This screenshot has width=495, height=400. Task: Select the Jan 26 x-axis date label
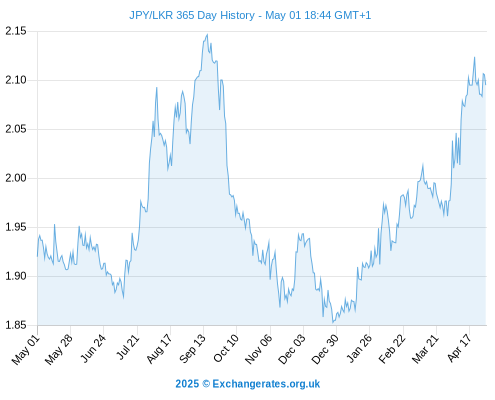click(359, 348)
